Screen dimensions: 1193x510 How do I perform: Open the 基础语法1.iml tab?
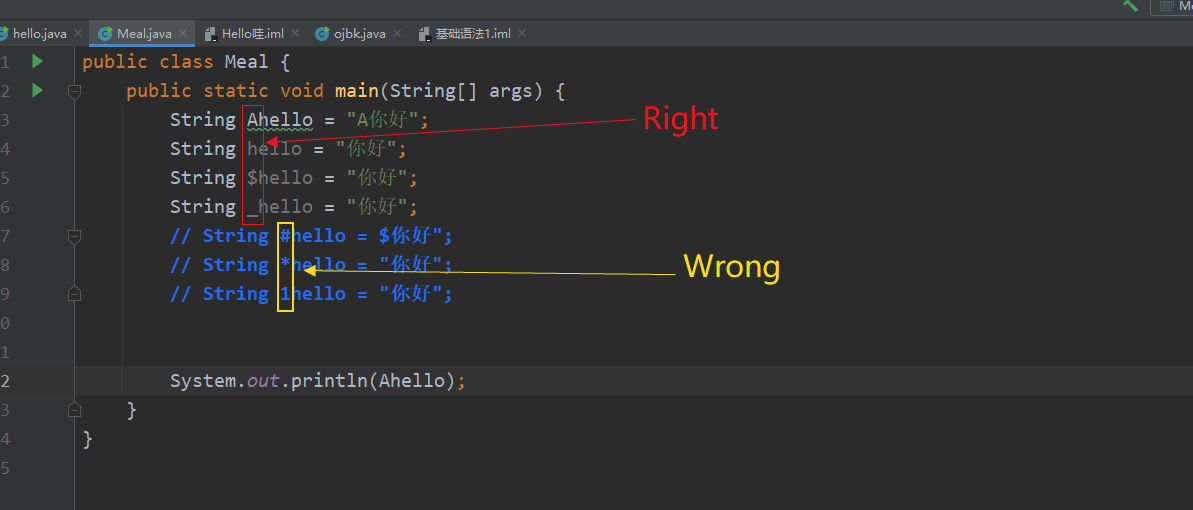pos(472,33)
